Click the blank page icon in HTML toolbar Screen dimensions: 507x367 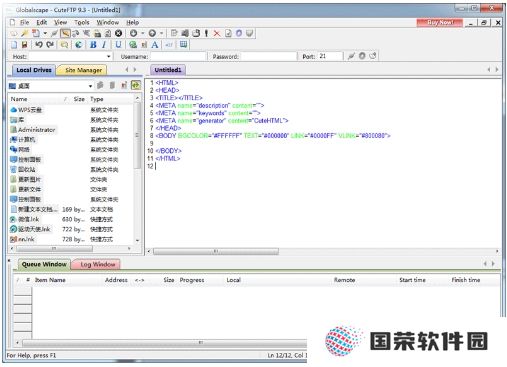click(14, 45)
